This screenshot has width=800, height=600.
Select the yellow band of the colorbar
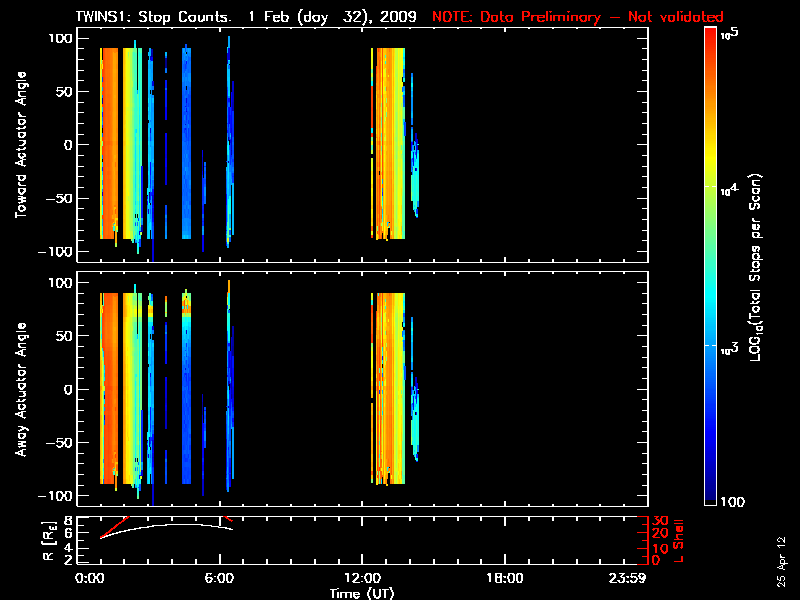[x=710, y=185]
